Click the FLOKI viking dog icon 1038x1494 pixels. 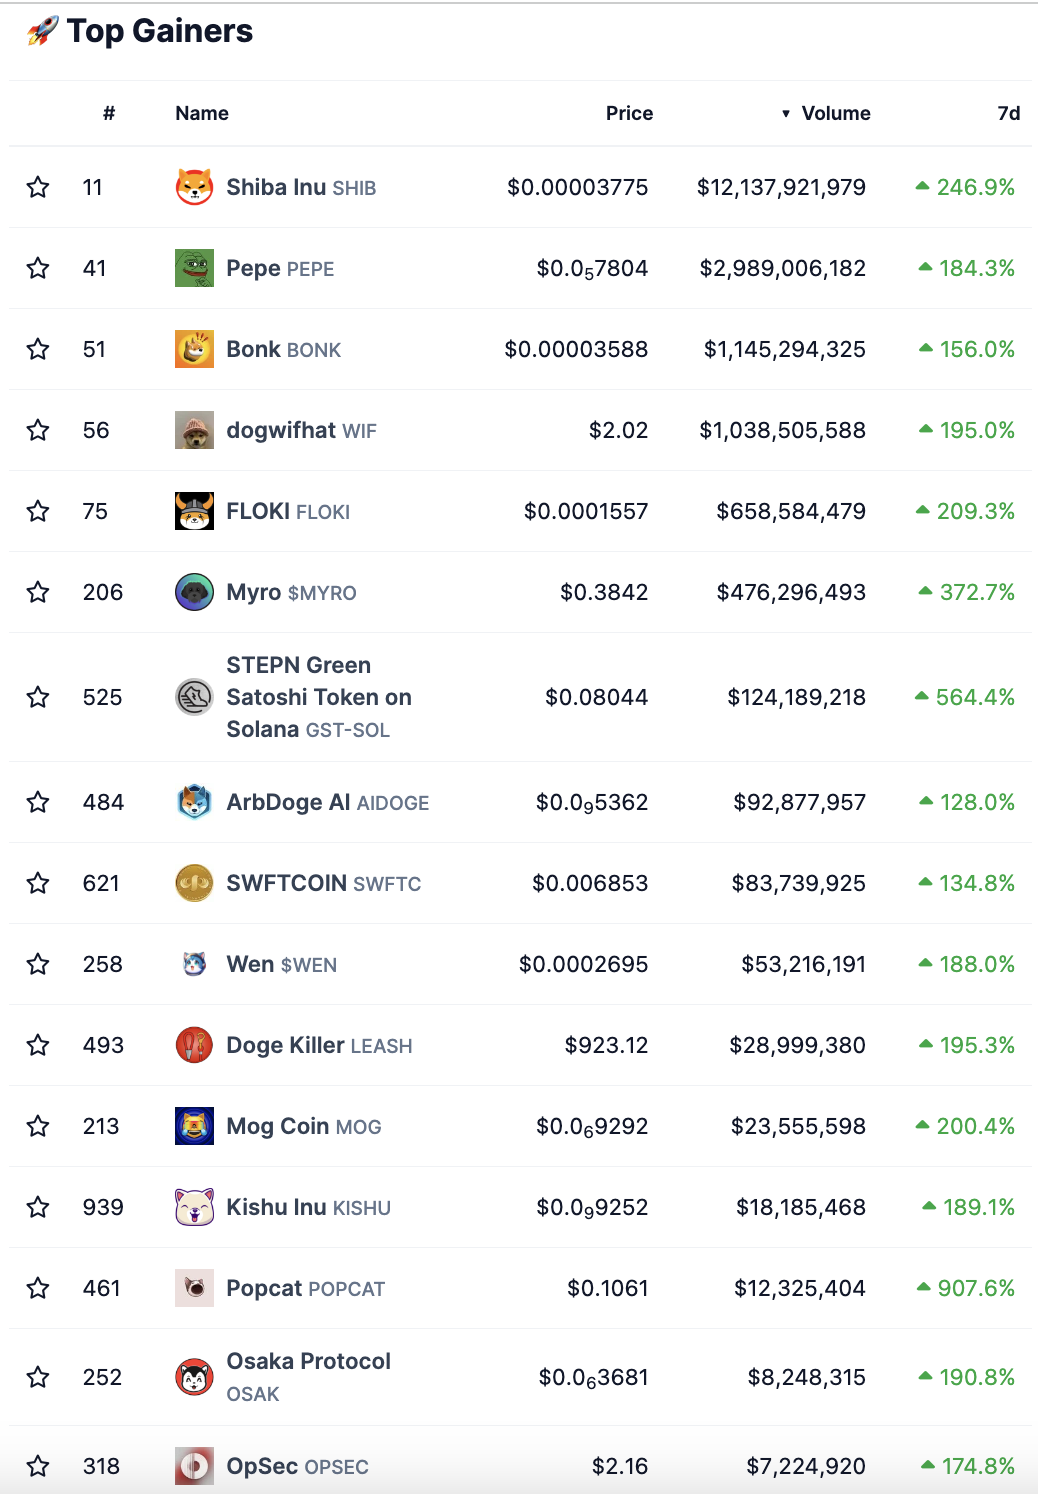click(194, 511)
